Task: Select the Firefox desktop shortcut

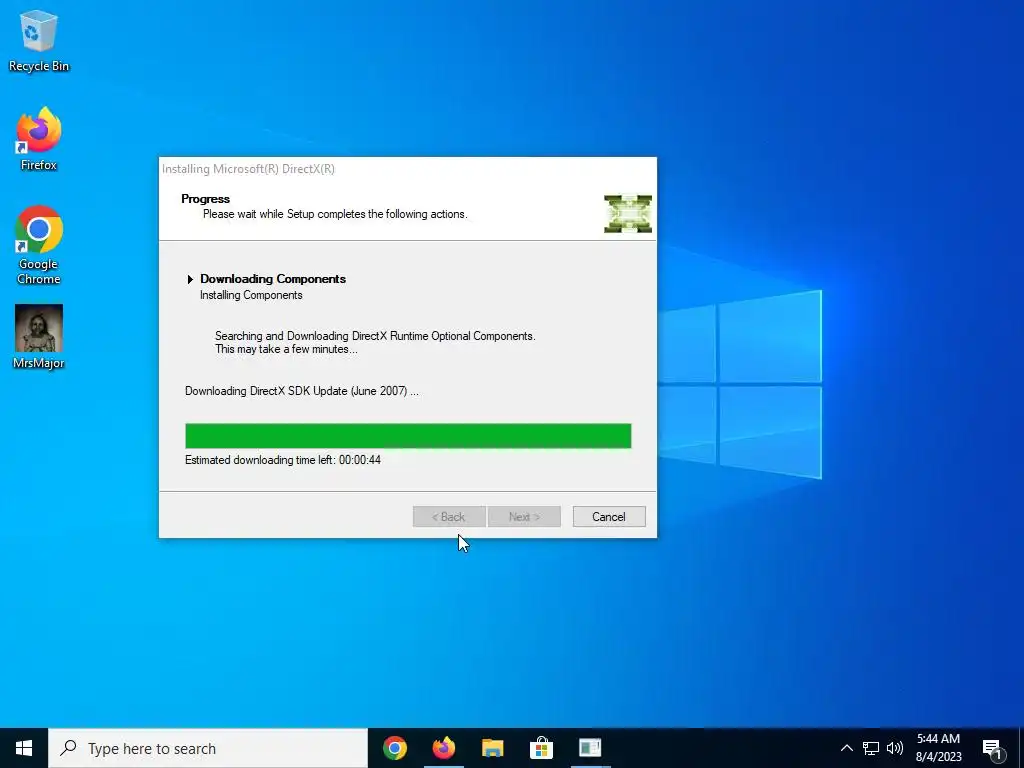Action: point(39,139)
